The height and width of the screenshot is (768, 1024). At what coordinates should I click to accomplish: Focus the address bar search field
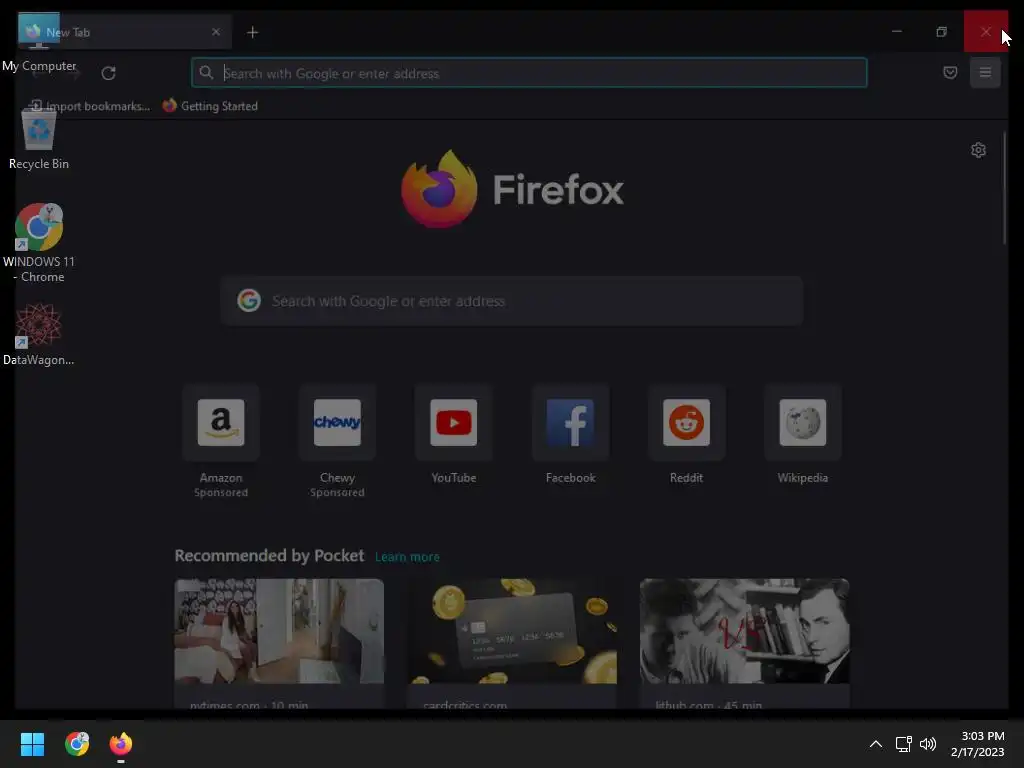click(529, 73)
